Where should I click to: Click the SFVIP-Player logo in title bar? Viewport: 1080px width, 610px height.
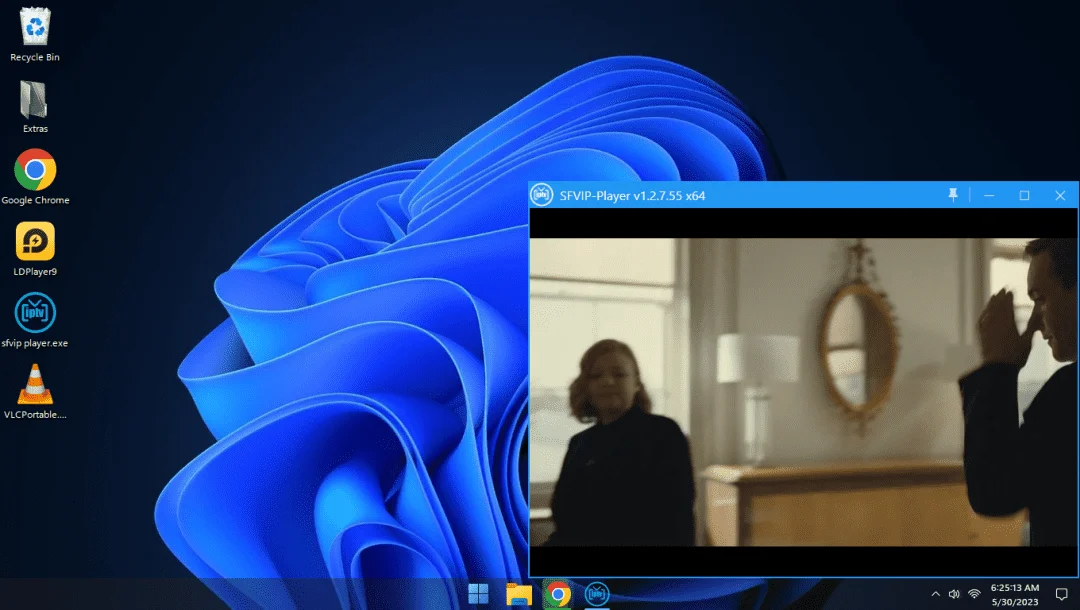click(x=541, y=196)
